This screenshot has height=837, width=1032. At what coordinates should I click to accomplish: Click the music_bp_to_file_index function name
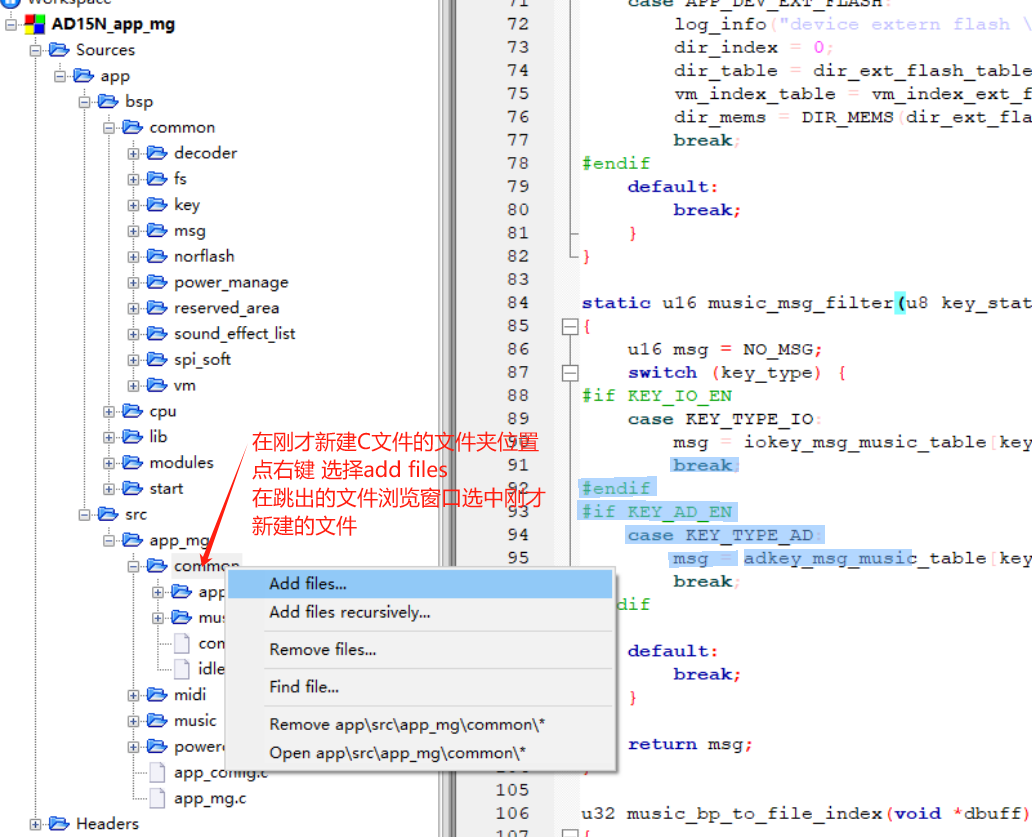(754, 813)
